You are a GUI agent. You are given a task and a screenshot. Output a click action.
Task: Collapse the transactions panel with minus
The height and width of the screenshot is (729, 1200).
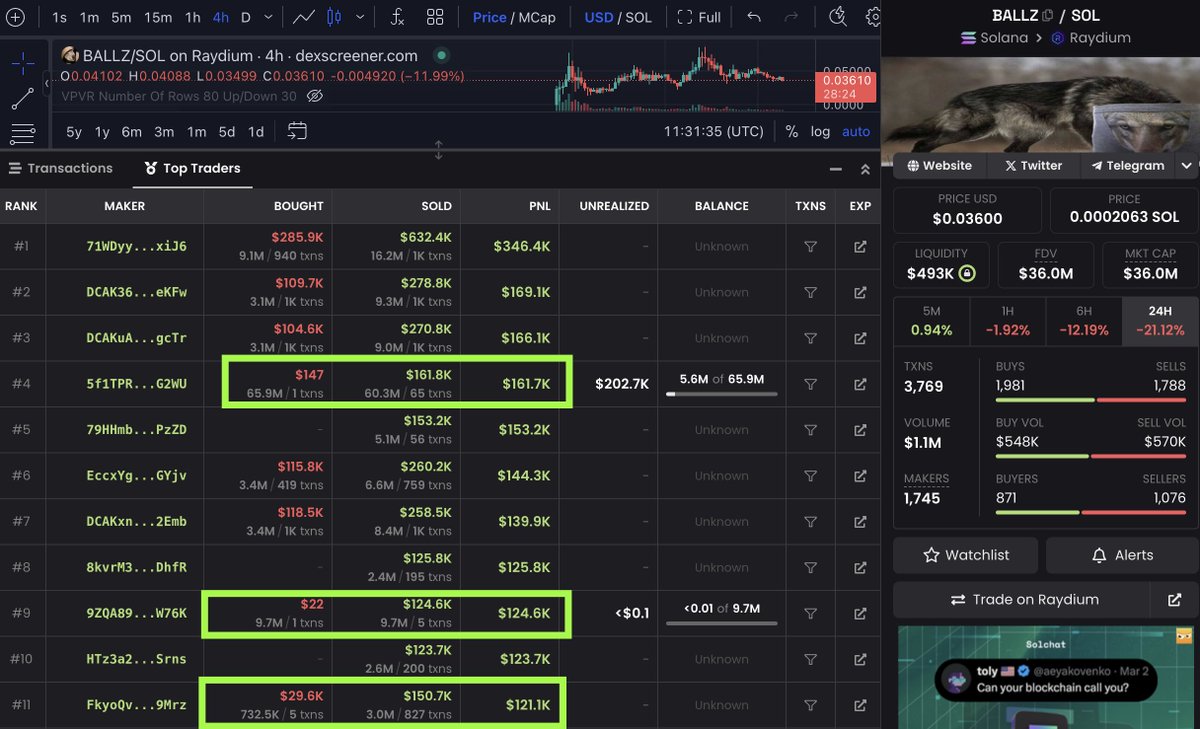[x=836, y=169]
